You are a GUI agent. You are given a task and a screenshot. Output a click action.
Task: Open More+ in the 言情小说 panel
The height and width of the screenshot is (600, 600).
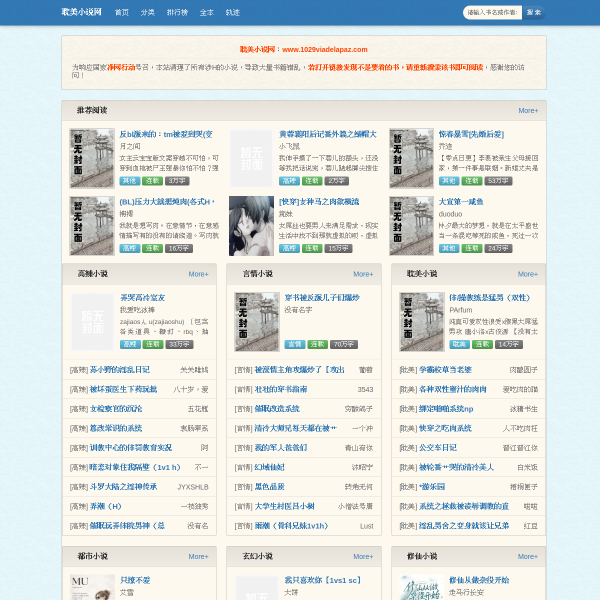coord(363,274)
